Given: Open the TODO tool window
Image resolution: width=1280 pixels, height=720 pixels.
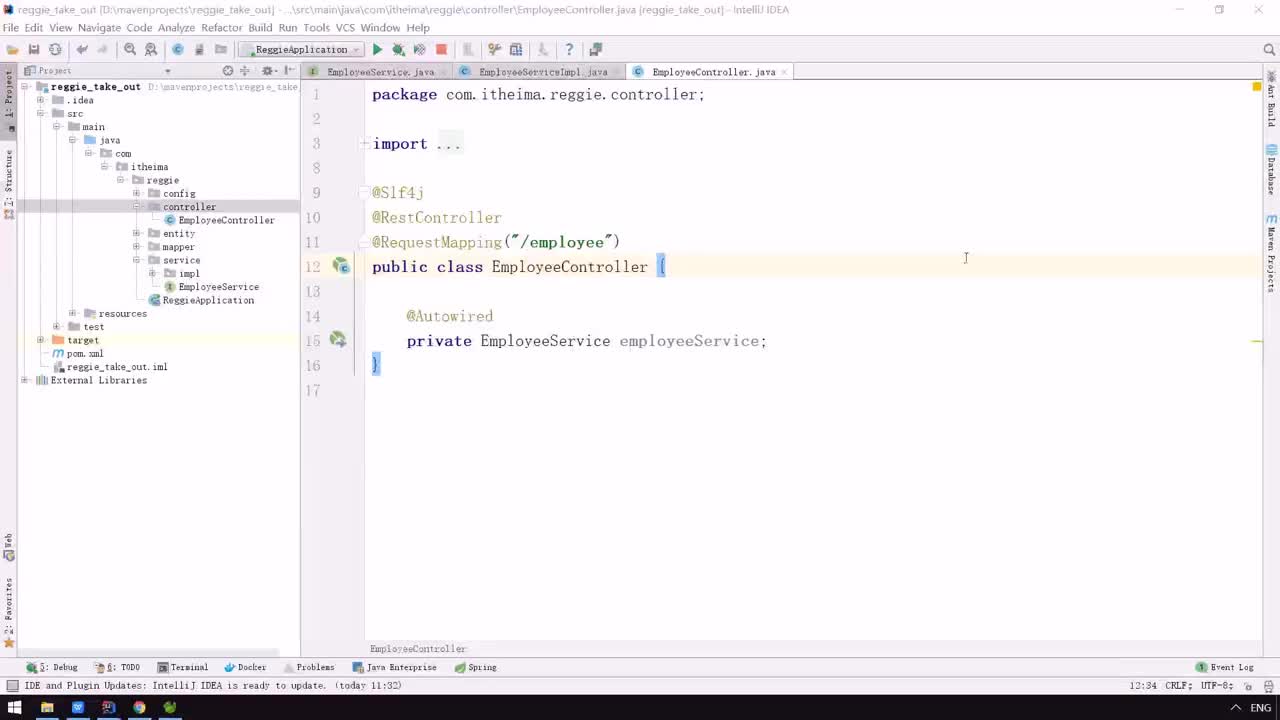Looking at the screenshot, I should click(118, 667).
